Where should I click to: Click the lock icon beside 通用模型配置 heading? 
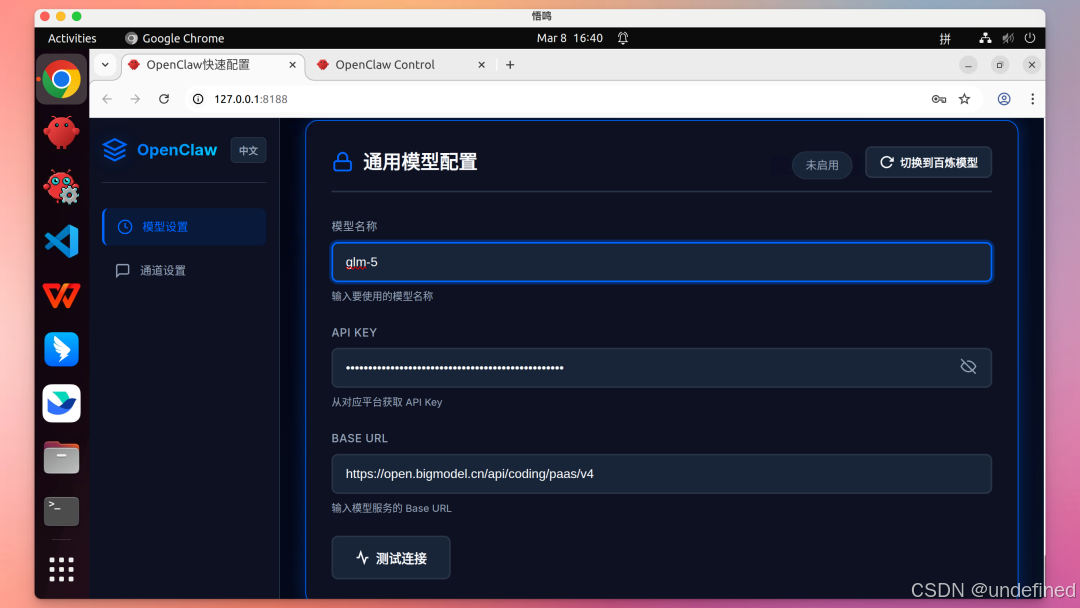340,161
